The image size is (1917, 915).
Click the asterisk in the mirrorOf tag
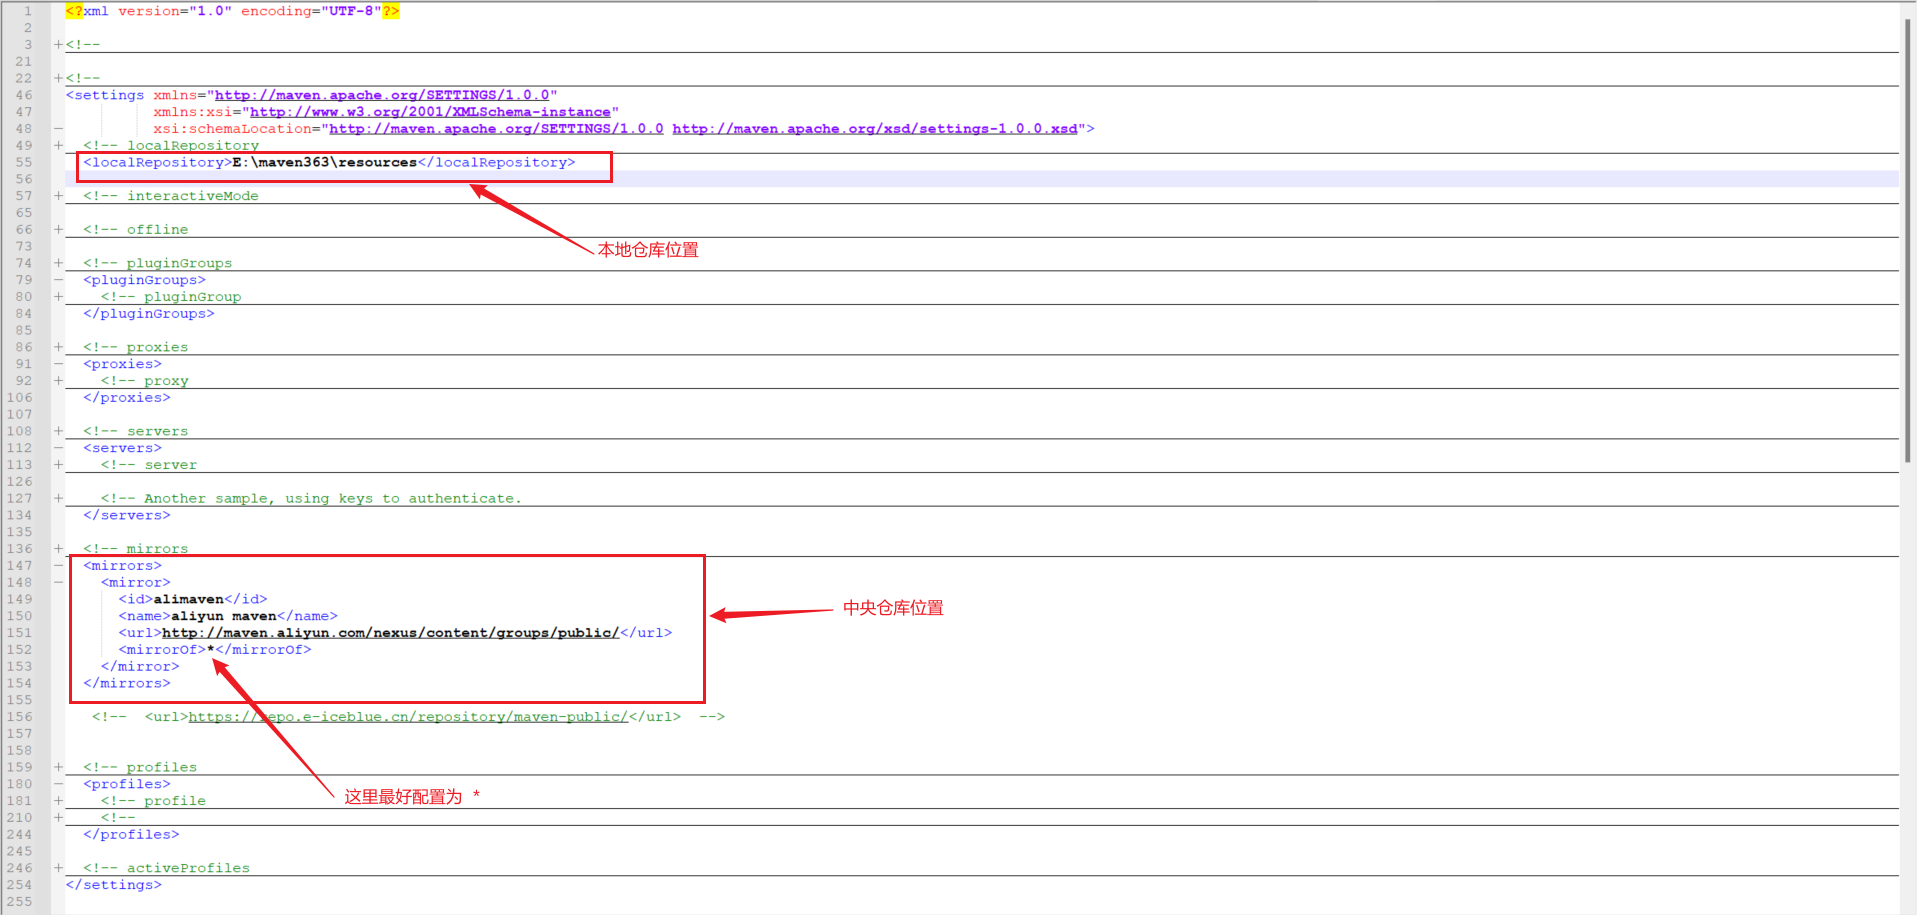(x=210, y=650)
